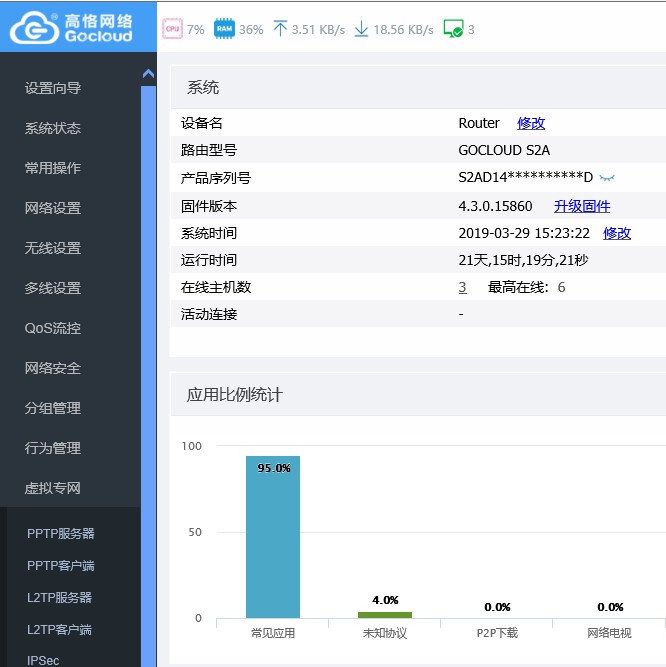Open PPTP服务器 submenu item
The width and height of the screenshot is (666, 667).
(61, 534)
